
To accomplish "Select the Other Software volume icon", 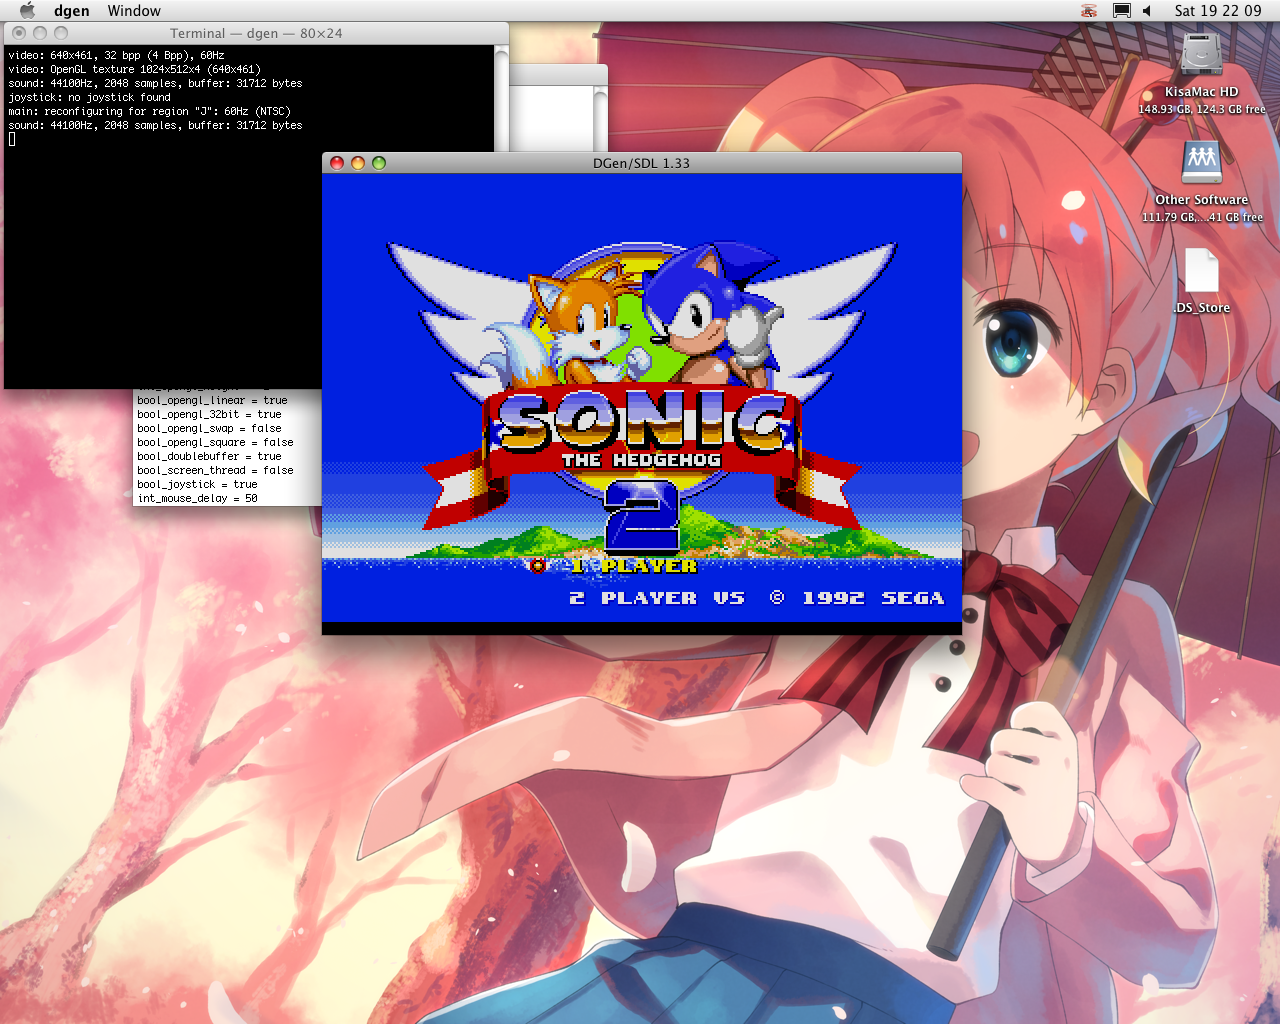I will click(x=1201, y=163).
